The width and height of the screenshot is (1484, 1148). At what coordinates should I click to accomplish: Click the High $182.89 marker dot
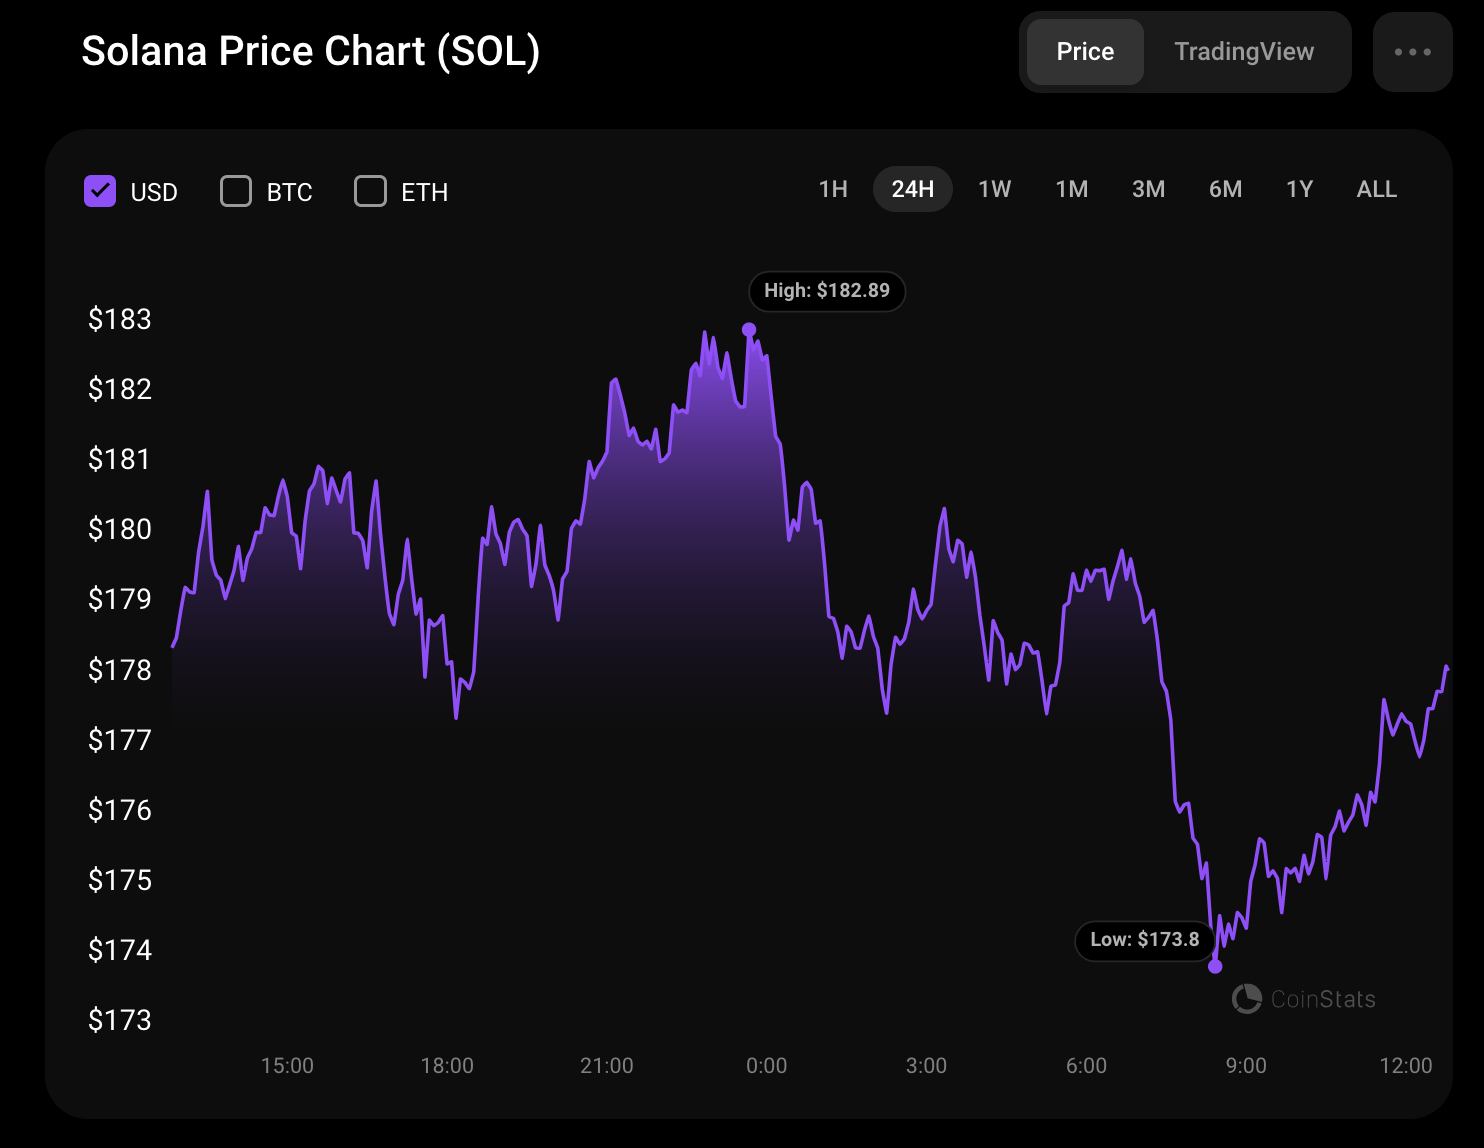coord(749,330)
